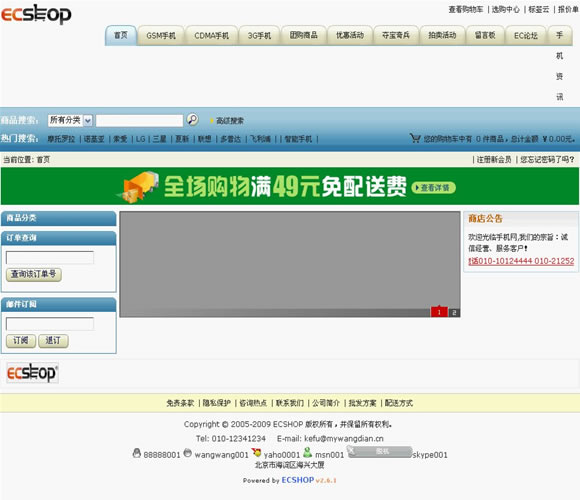Select banner slide 1 indicator
Viewport: 580px width, 500px height.
click(439, 312)
